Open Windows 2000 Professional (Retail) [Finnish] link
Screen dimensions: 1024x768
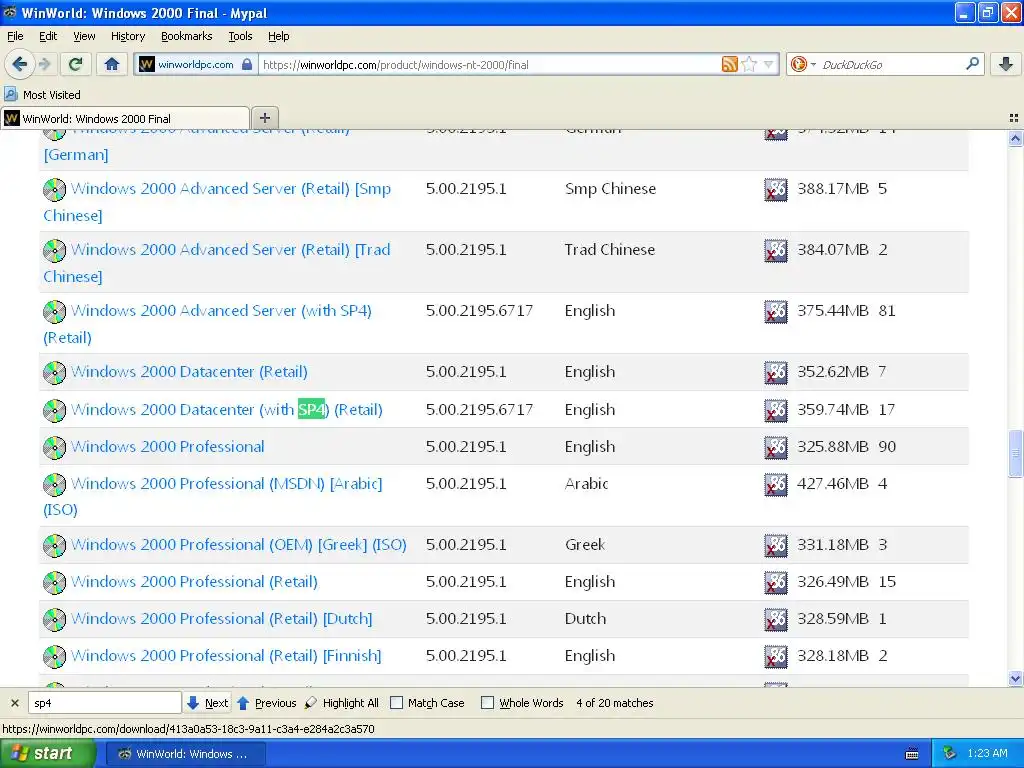point(226,656)
